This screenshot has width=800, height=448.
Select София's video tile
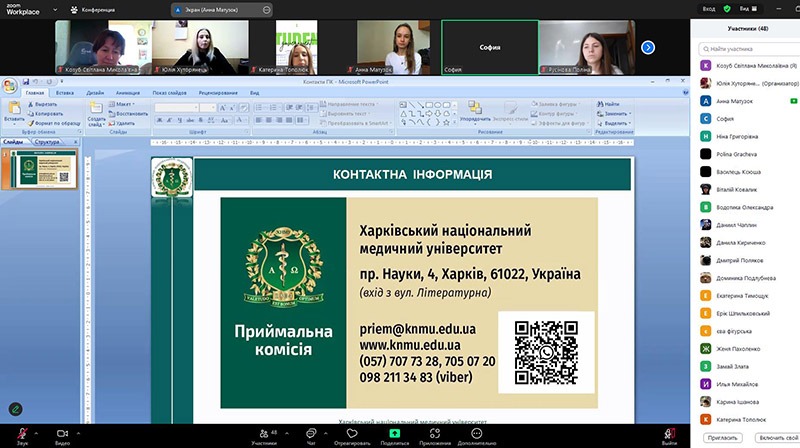coord(490,47)
